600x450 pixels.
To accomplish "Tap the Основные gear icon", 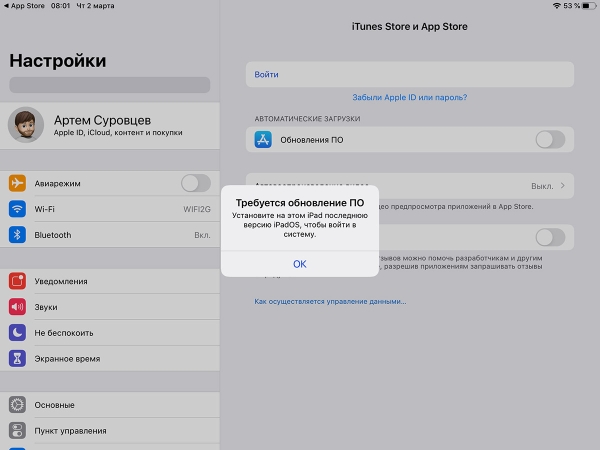I will 17,405.
